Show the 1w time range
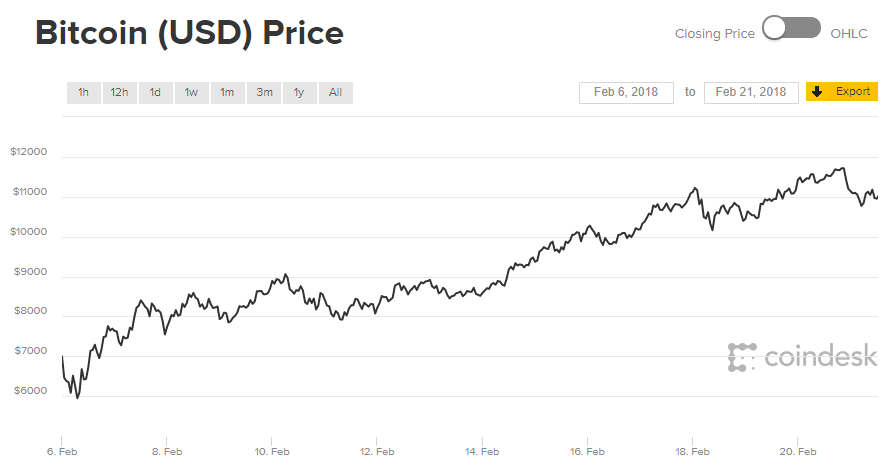 tap(191, 93)
